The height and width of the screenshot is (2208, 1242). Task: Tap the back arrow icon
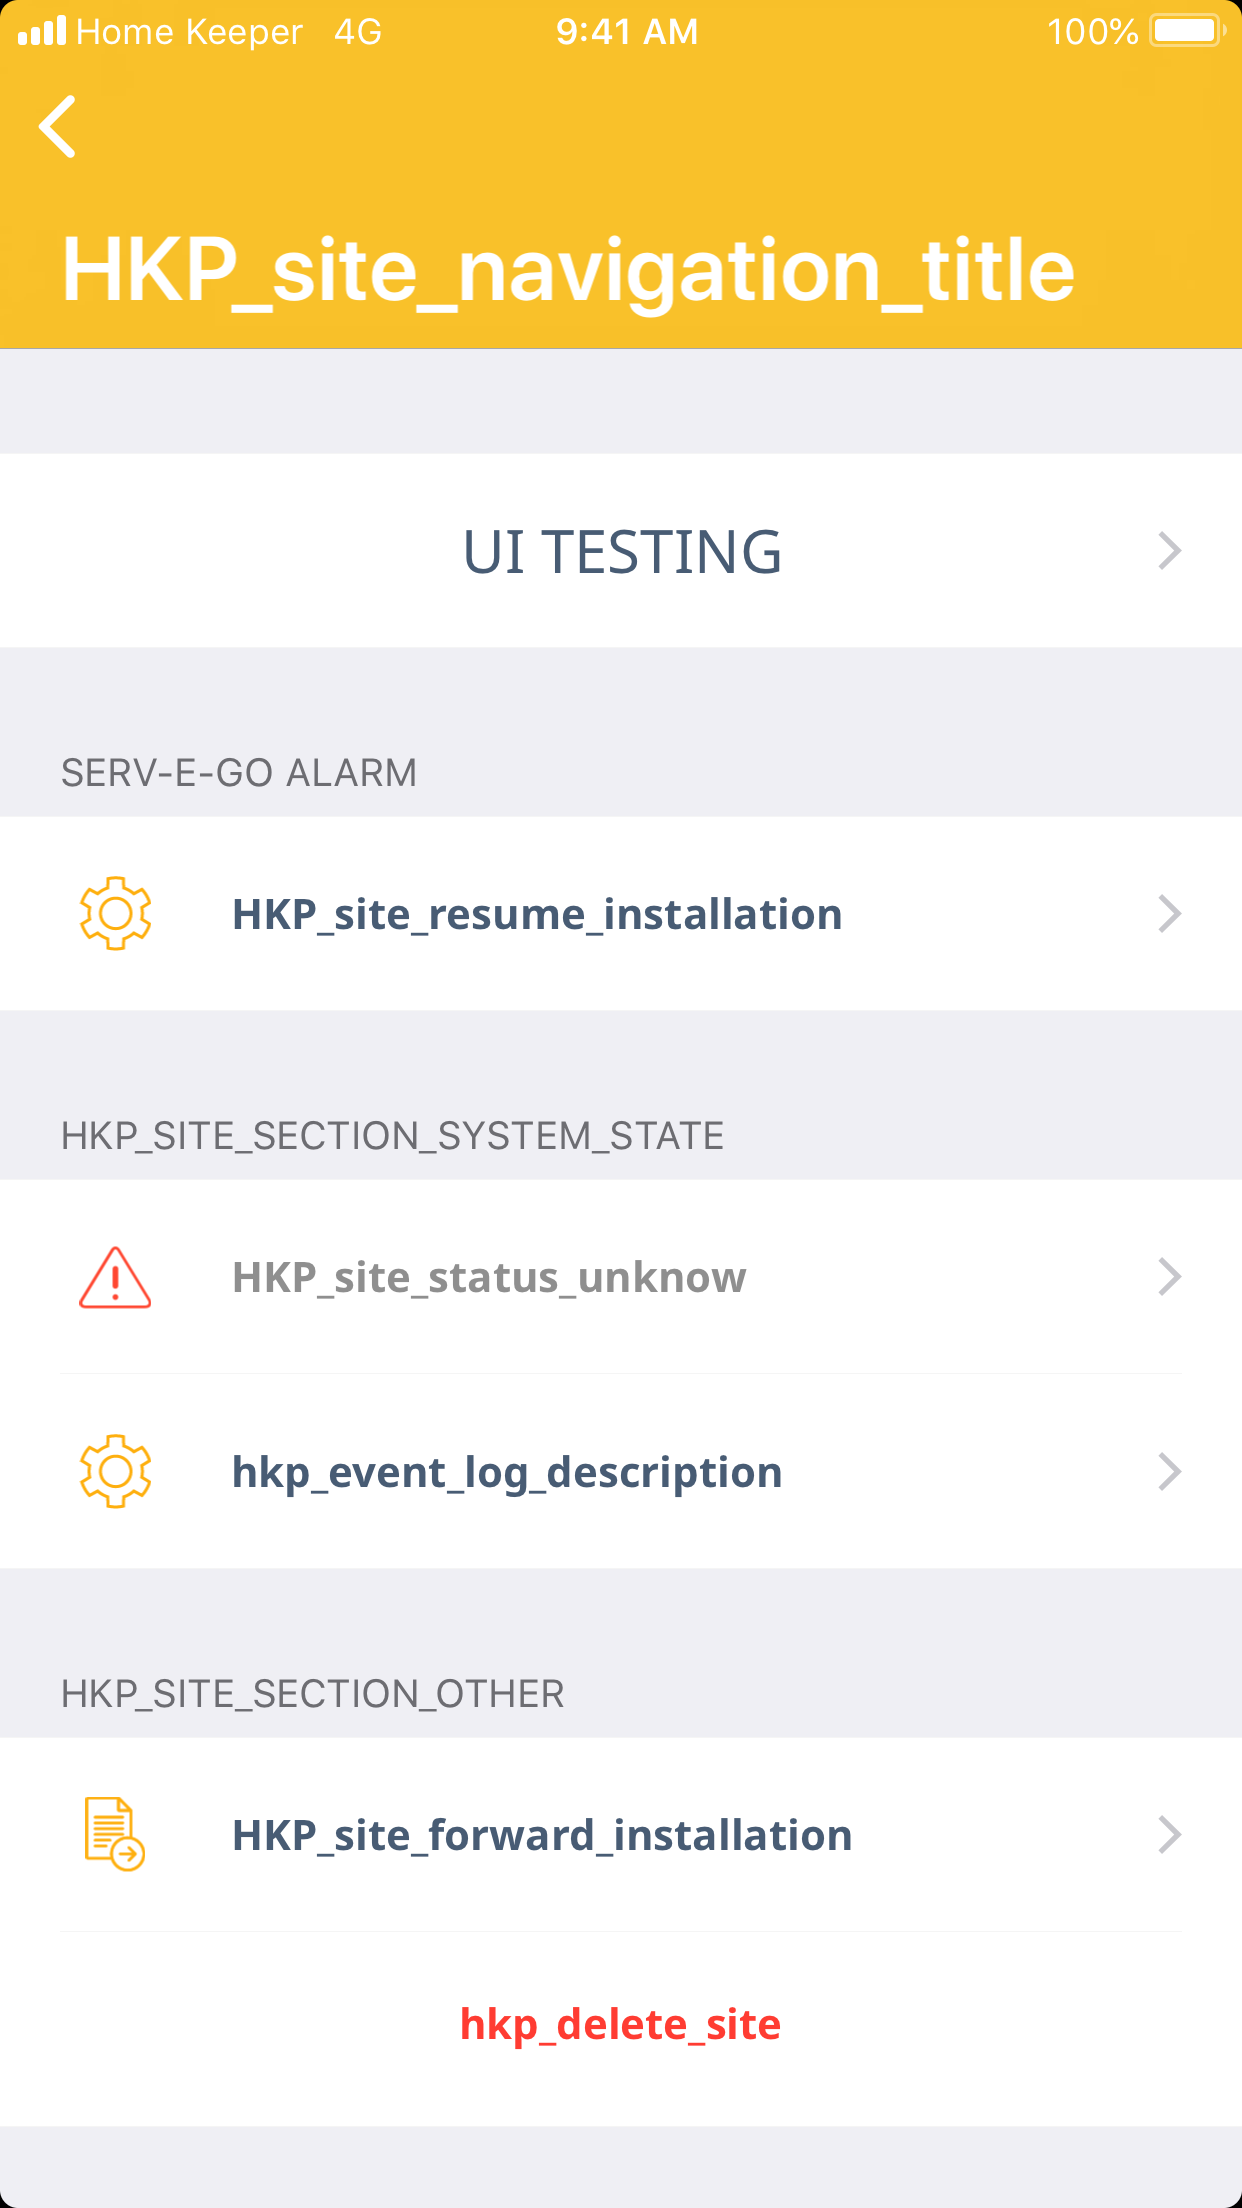point(58,127)
